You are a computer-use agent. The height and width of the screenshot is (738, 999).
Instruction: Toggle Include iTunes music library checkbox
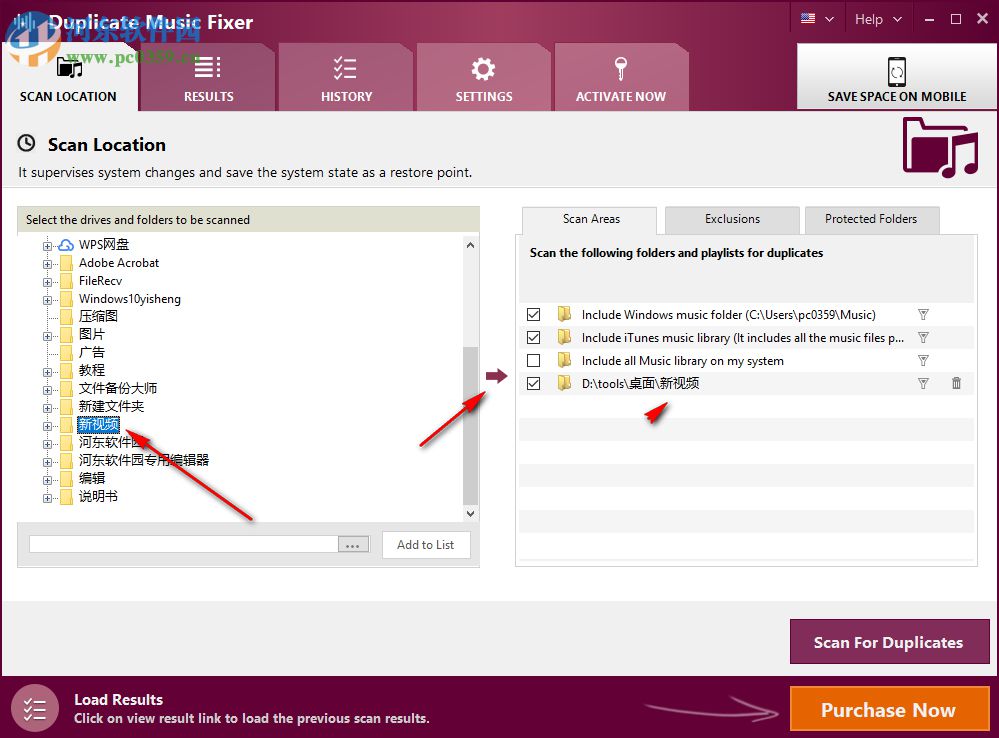coord(534,337)
